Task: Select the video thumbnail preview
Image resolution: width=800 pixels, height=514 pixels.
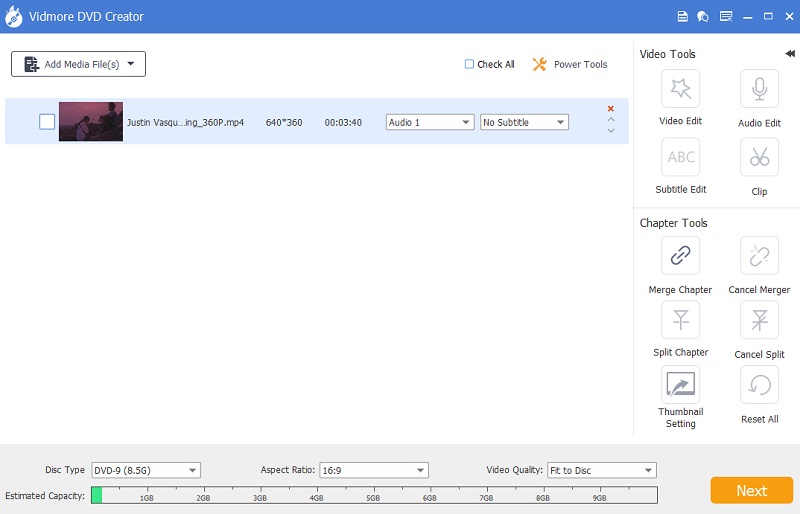Action: pyautogui.click(x=91, y=122)
